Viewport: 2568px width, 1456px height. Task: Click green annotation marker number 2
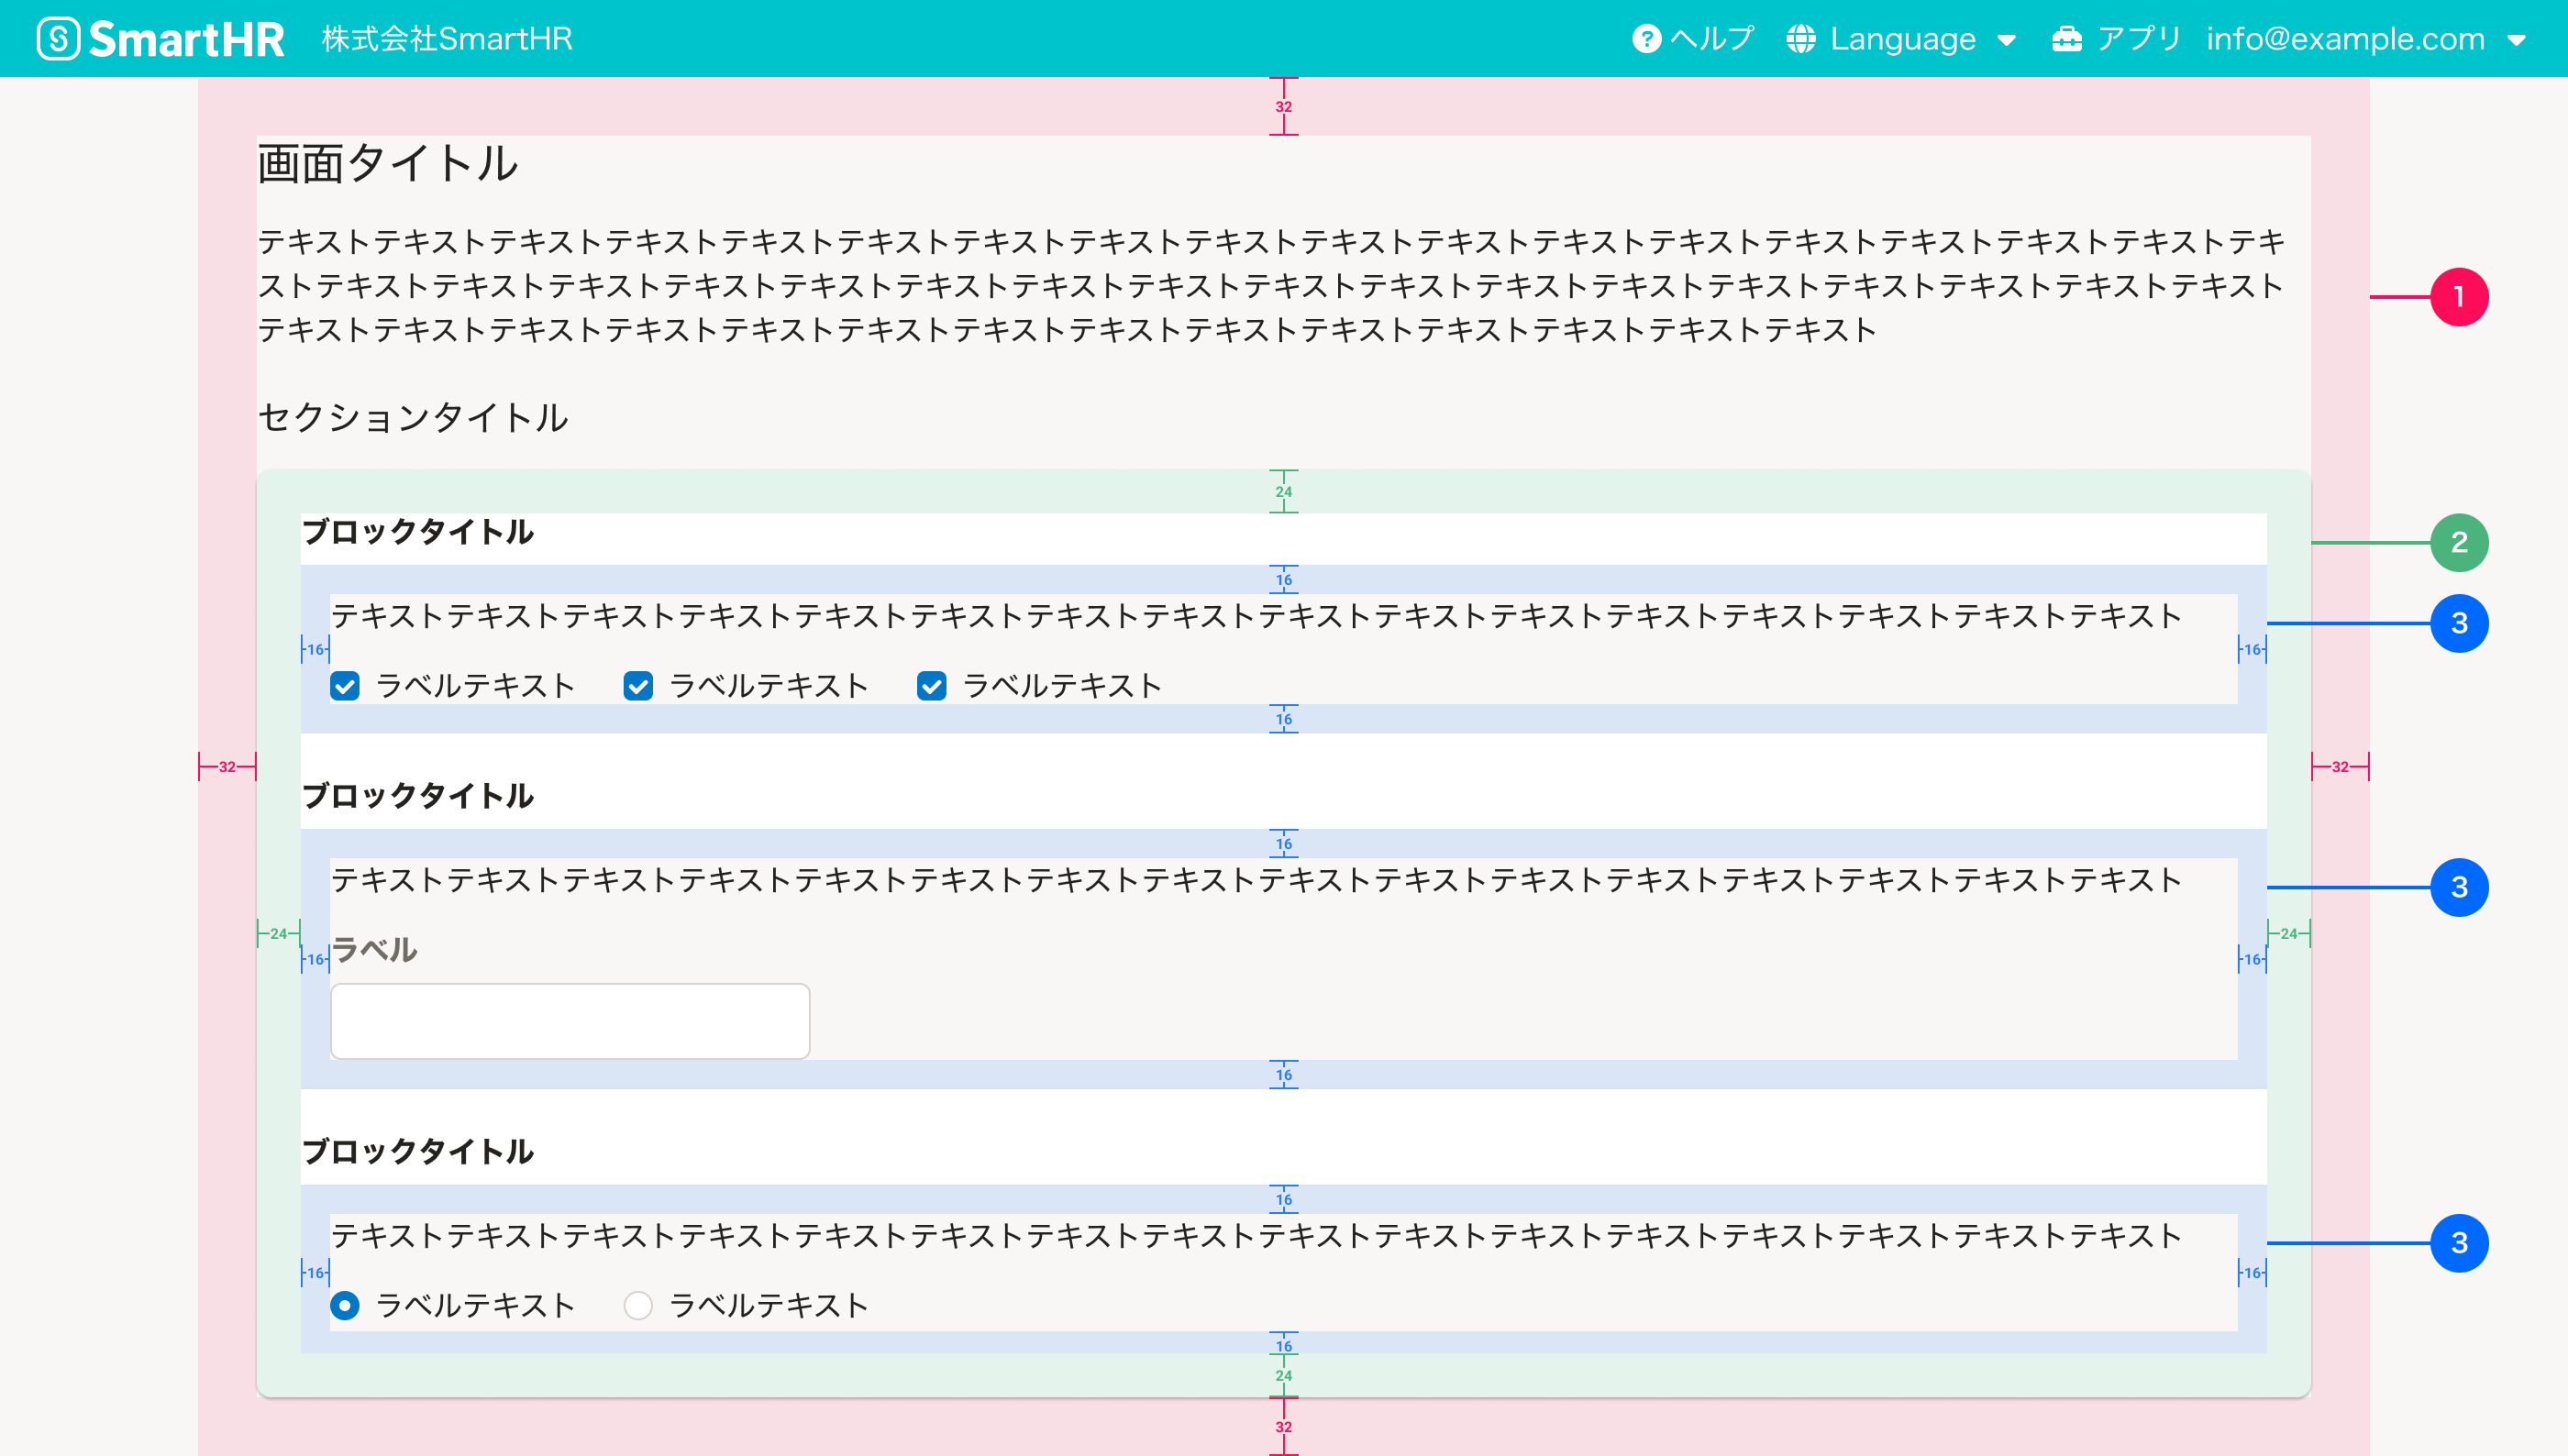coord(2458,543)
